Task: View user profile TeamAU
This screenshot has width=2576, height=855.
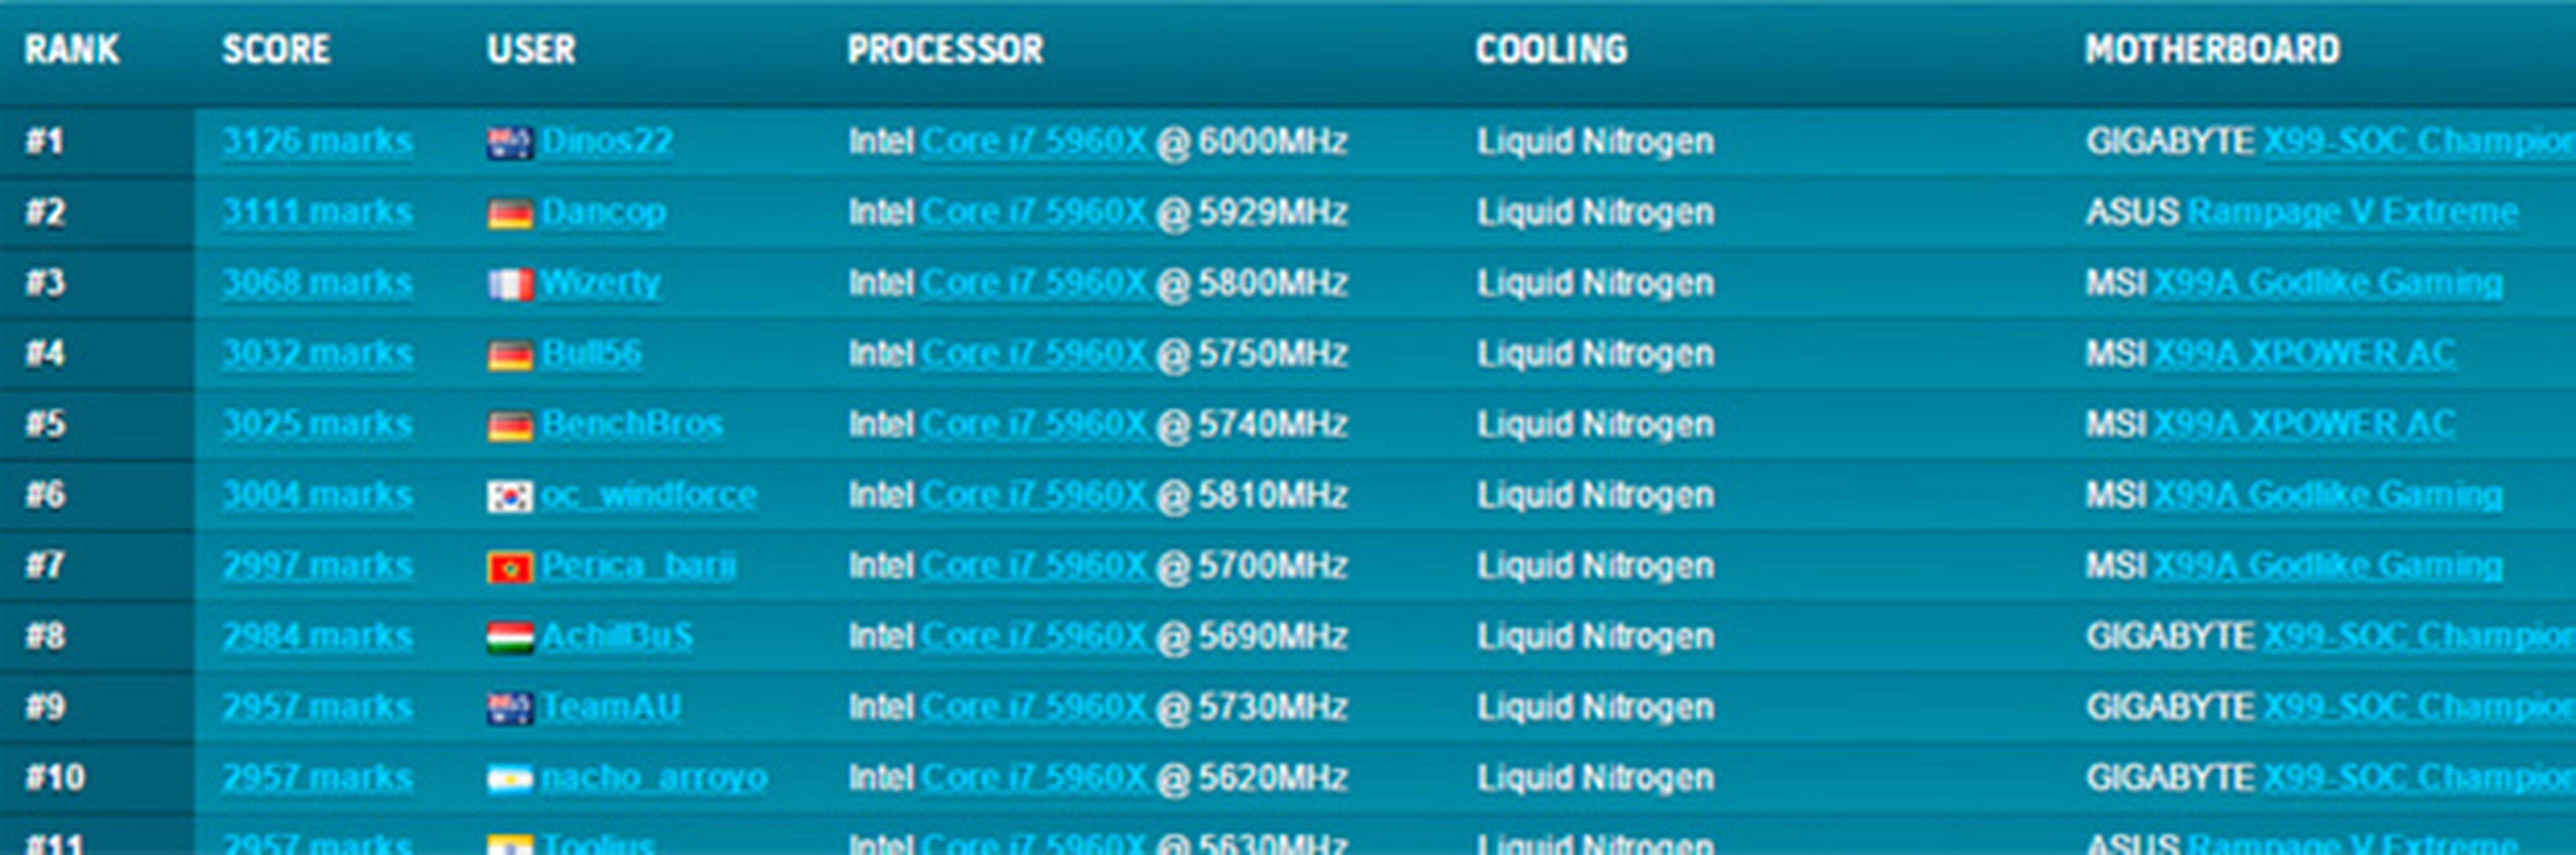Action: point(611,707)
